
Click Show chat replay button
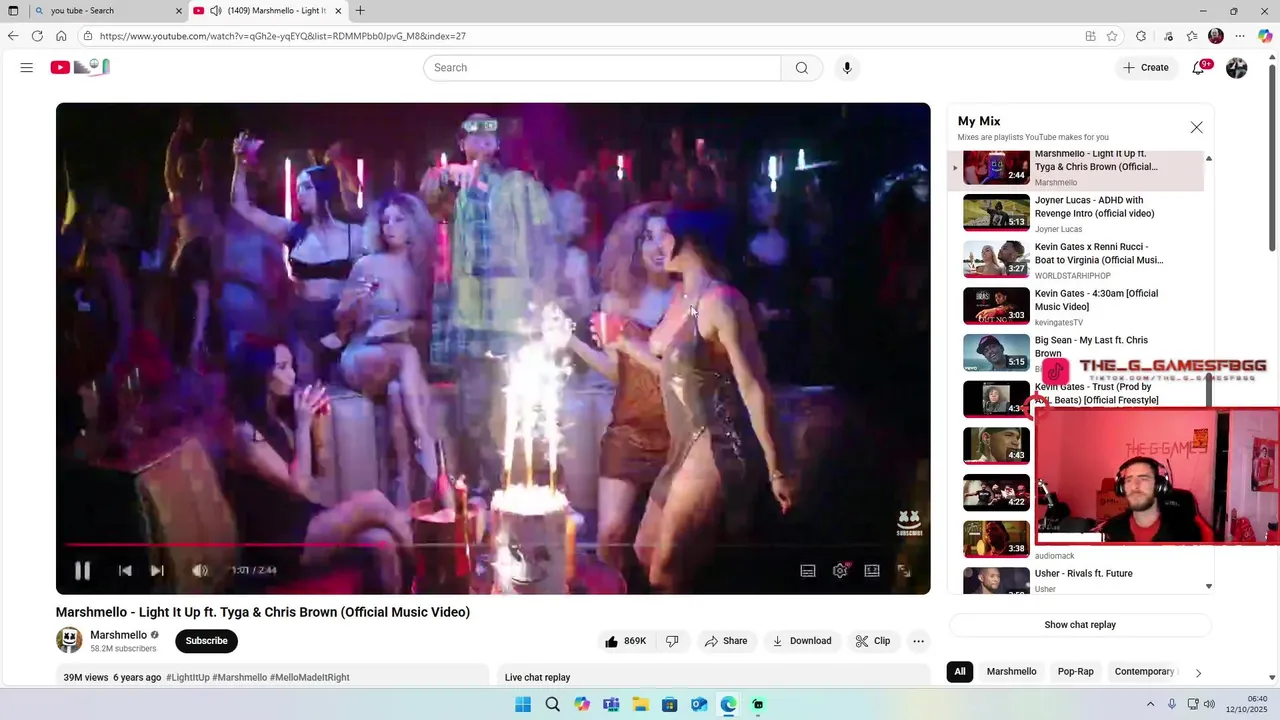click(x=1080, y=625)
